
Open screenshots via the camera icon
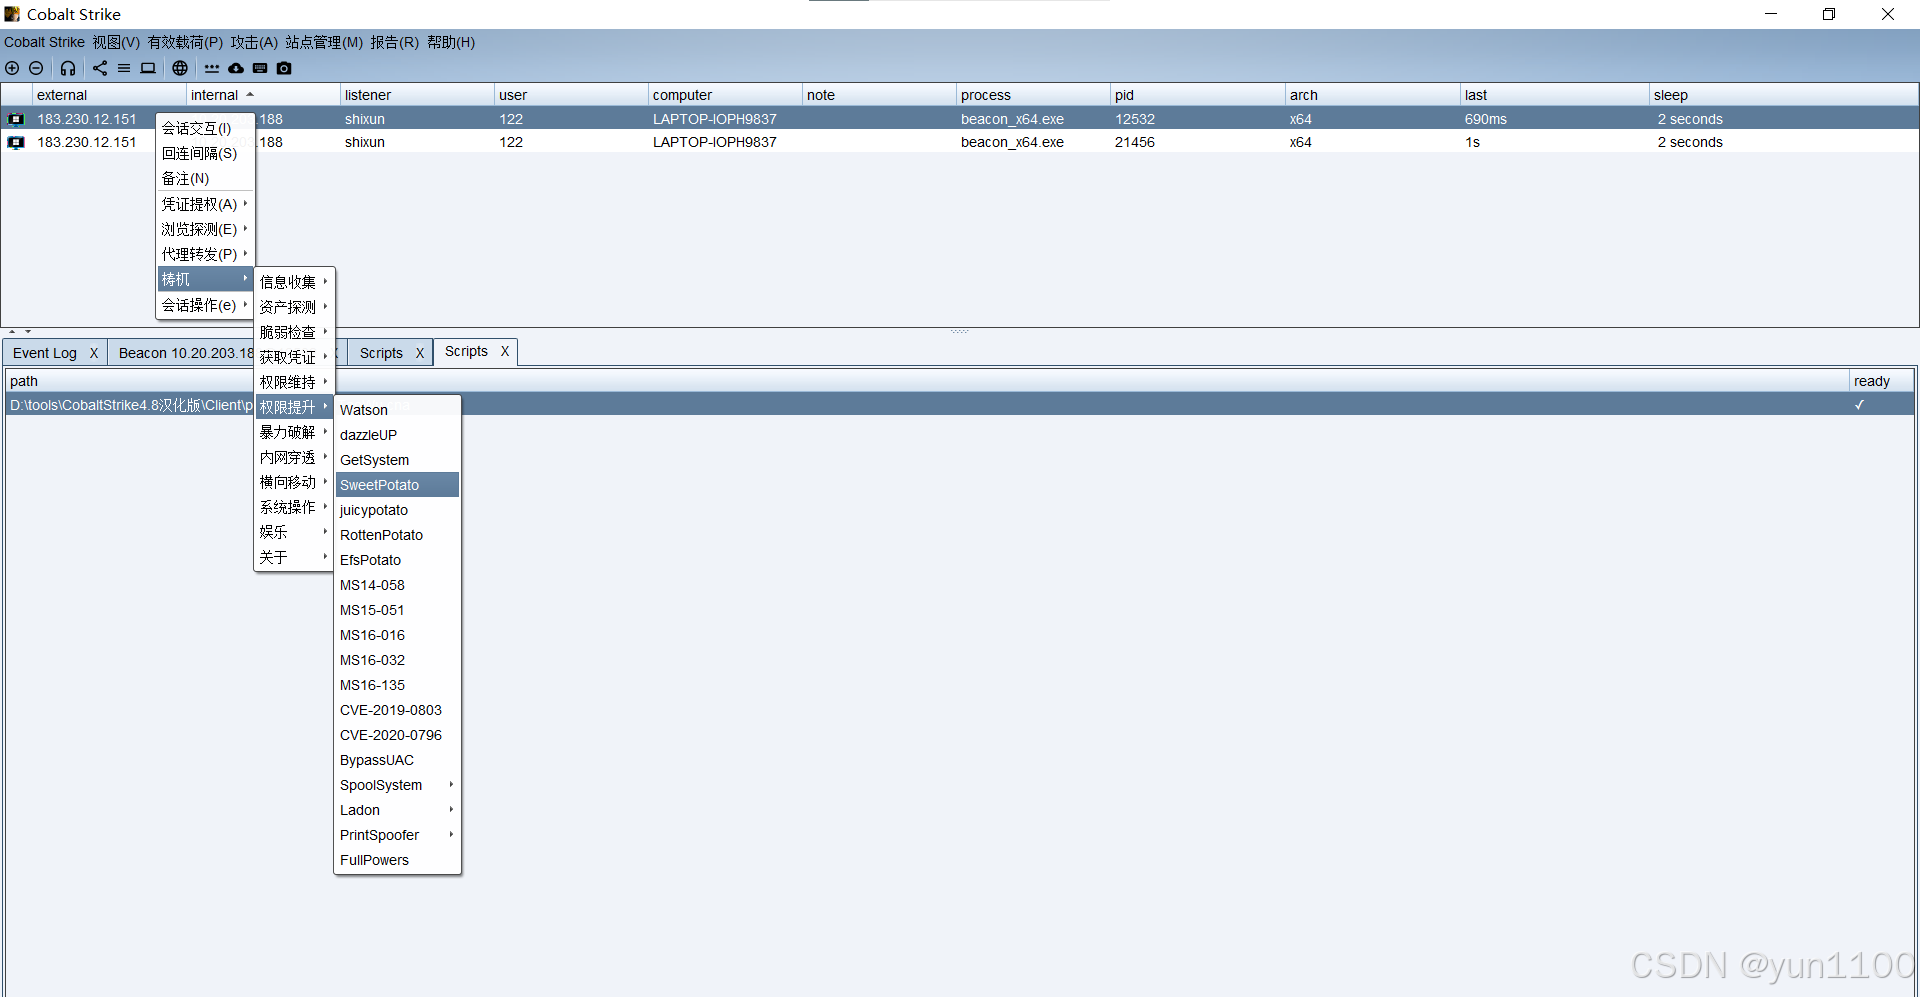[x=284, y=68]
